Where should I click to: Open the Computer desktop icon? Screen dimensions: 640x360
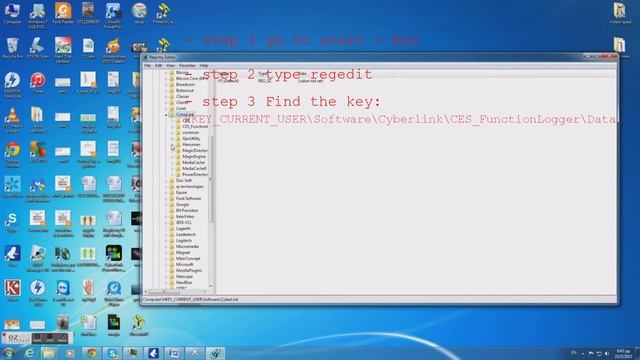pyautogui.click(x=12, y=13)
